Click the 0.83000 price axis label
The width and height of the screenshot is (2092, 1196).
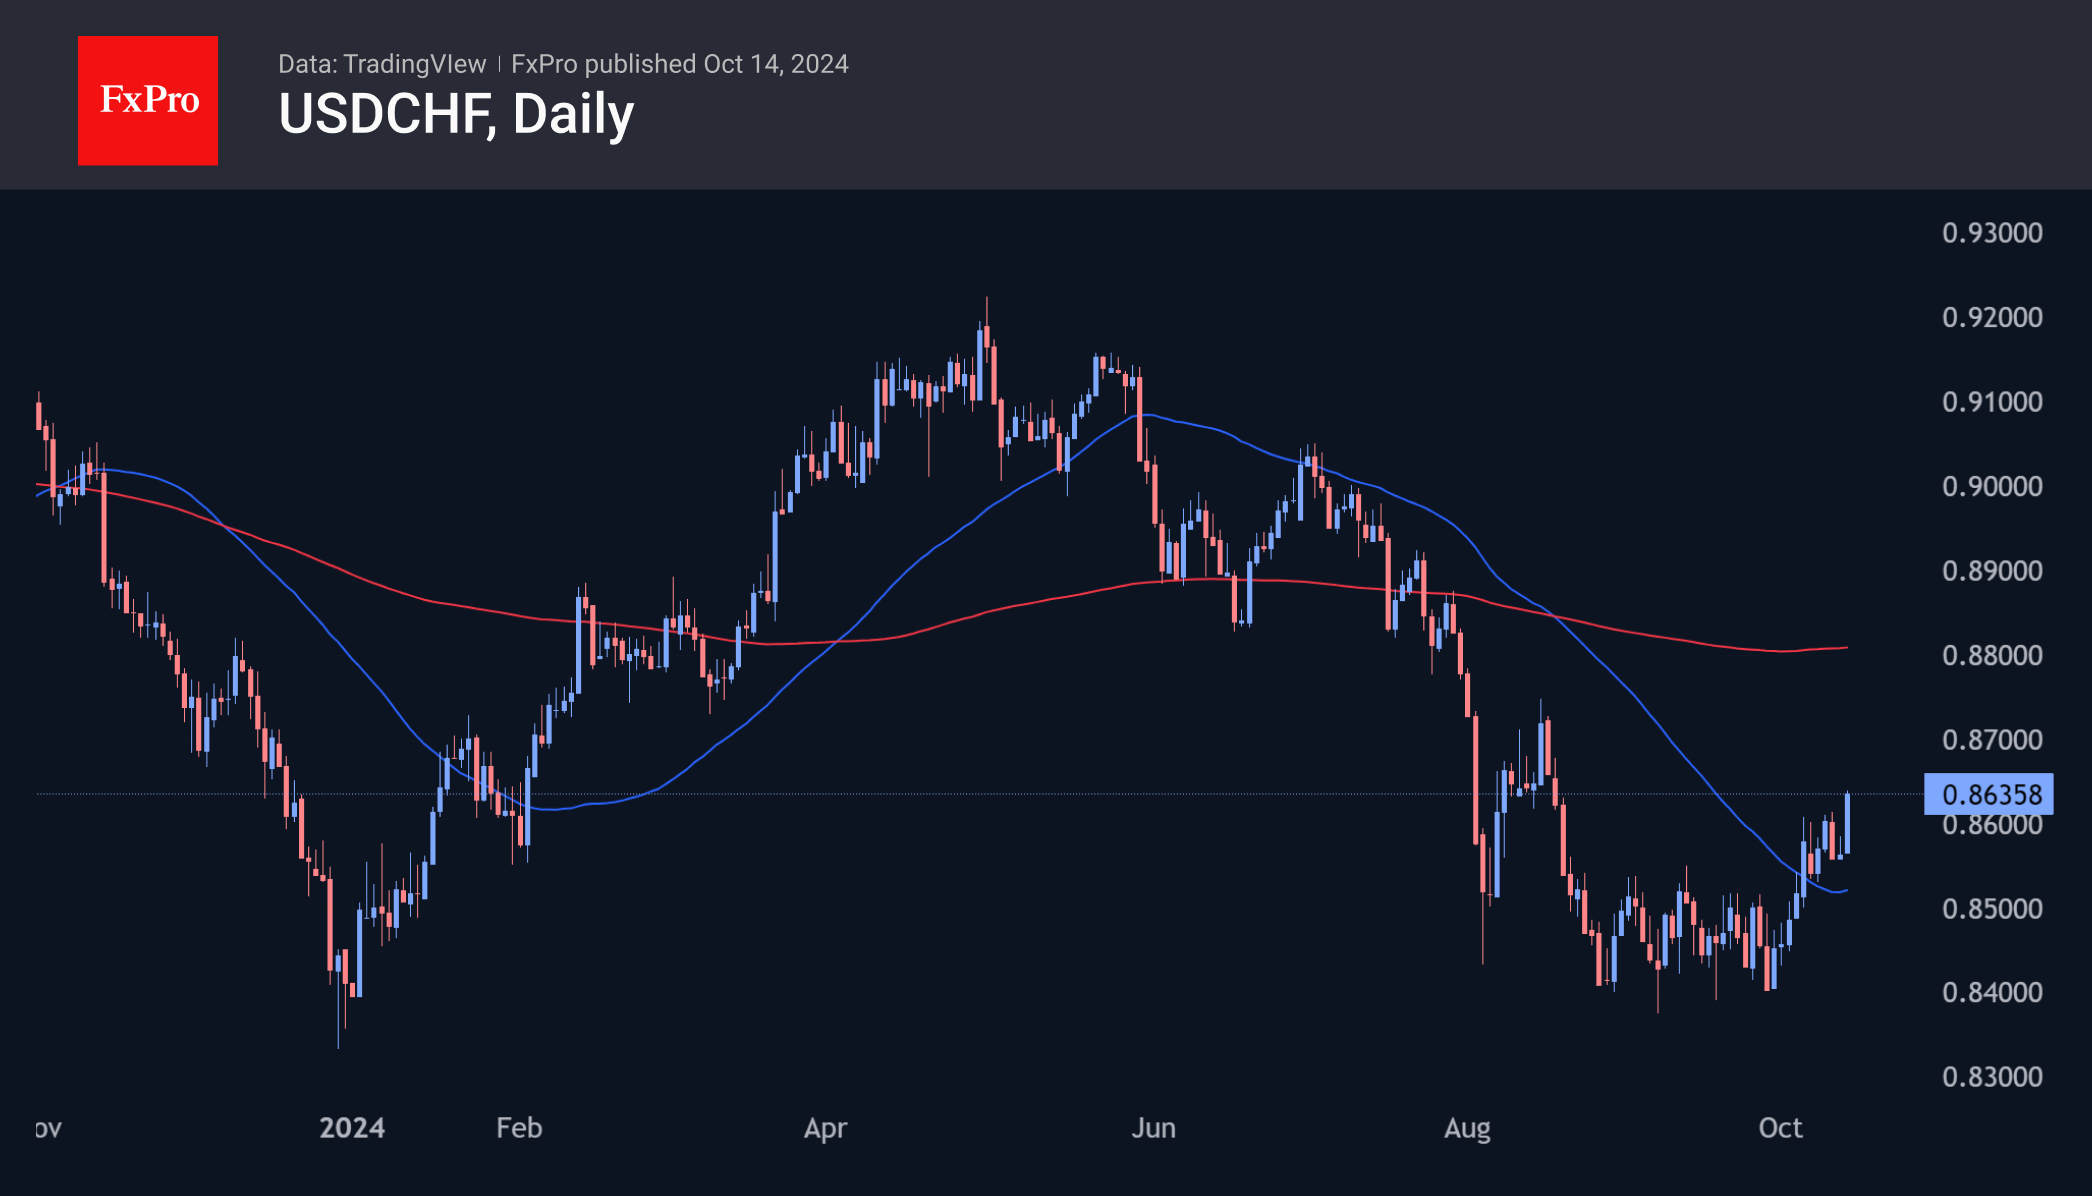click(x=1991, y=1078)
